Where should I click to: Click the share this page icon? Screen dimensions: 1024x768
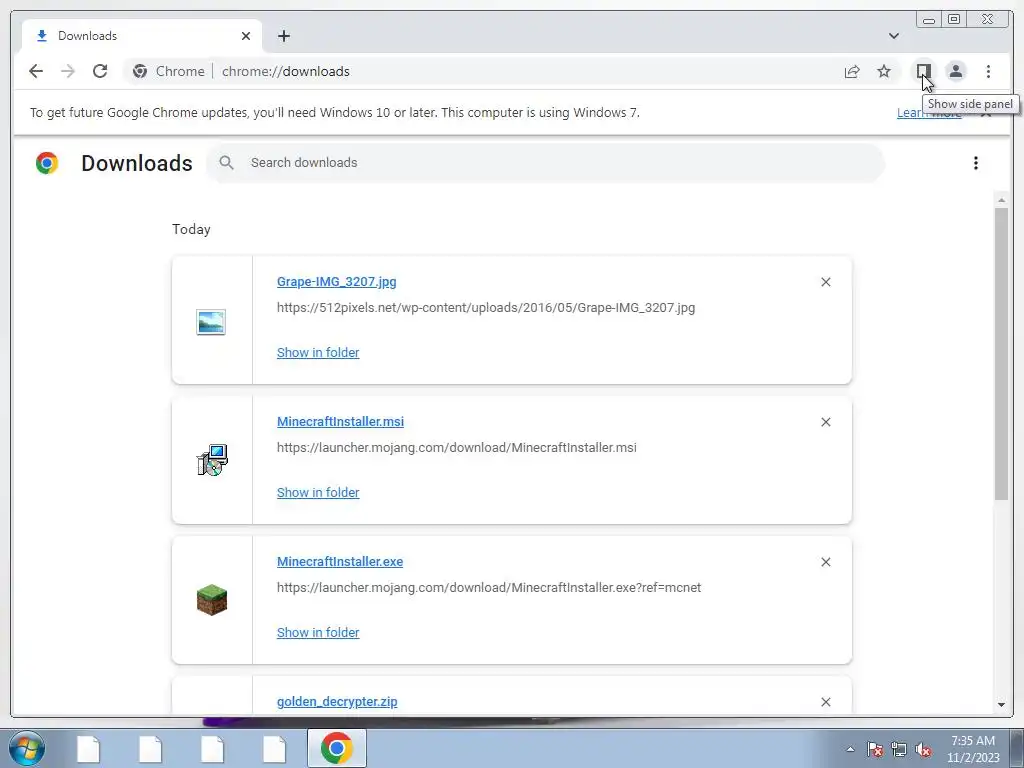[x=852, y=71]
